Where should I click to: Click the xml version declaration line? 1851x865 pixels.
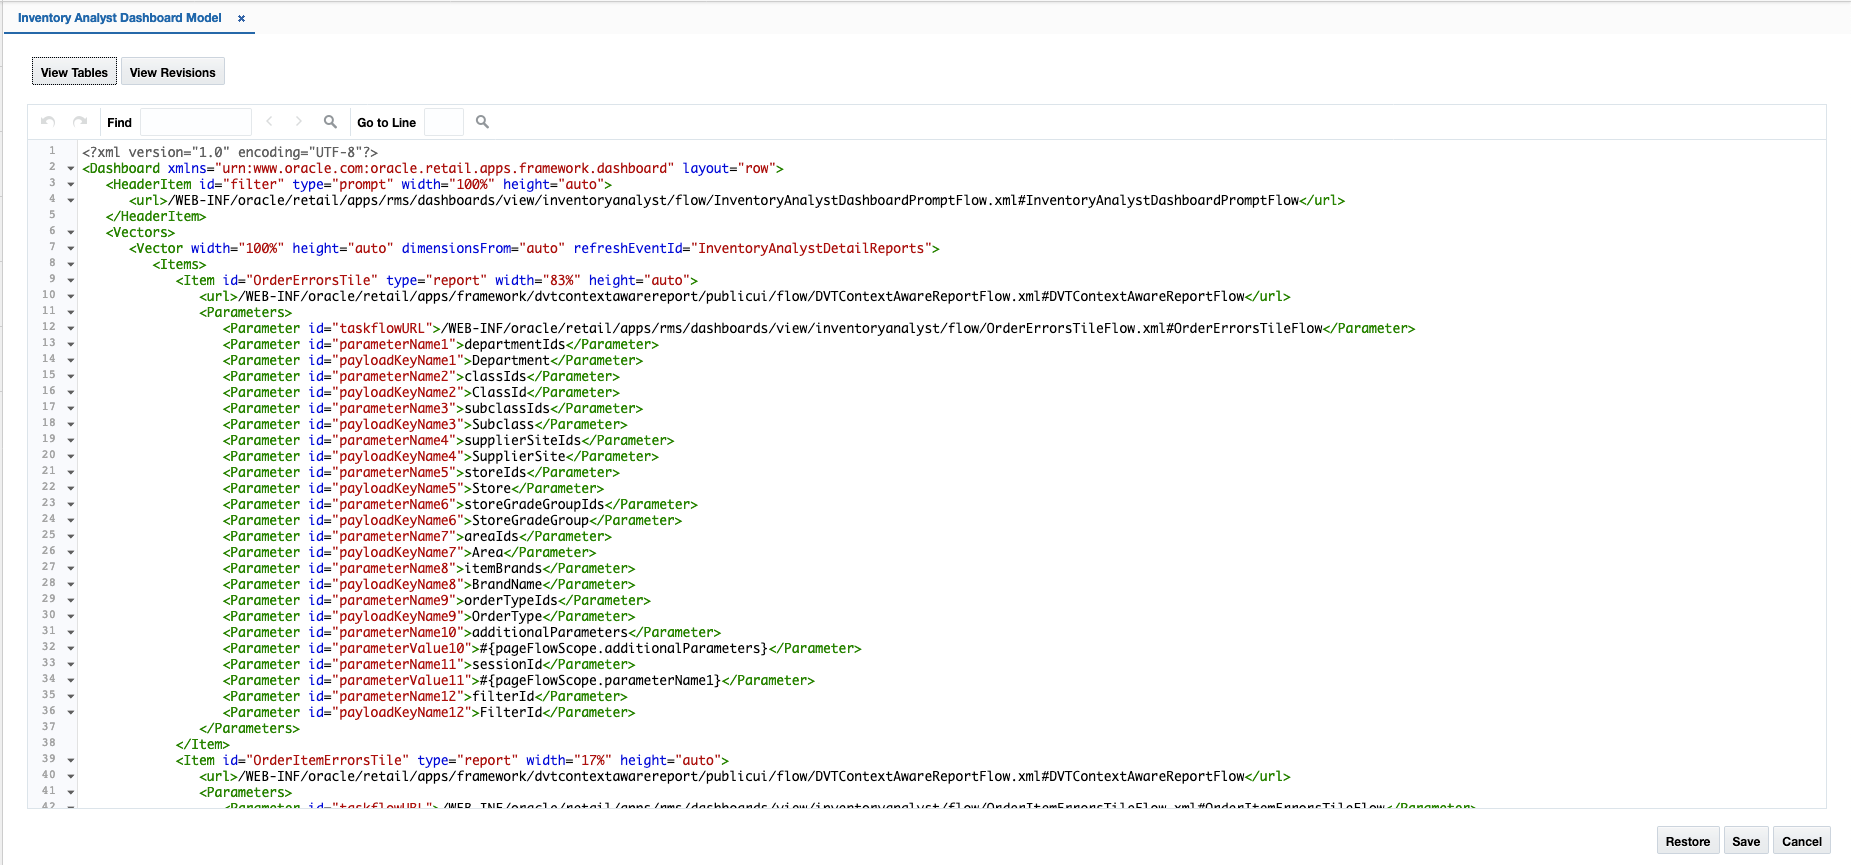[230, 152]
